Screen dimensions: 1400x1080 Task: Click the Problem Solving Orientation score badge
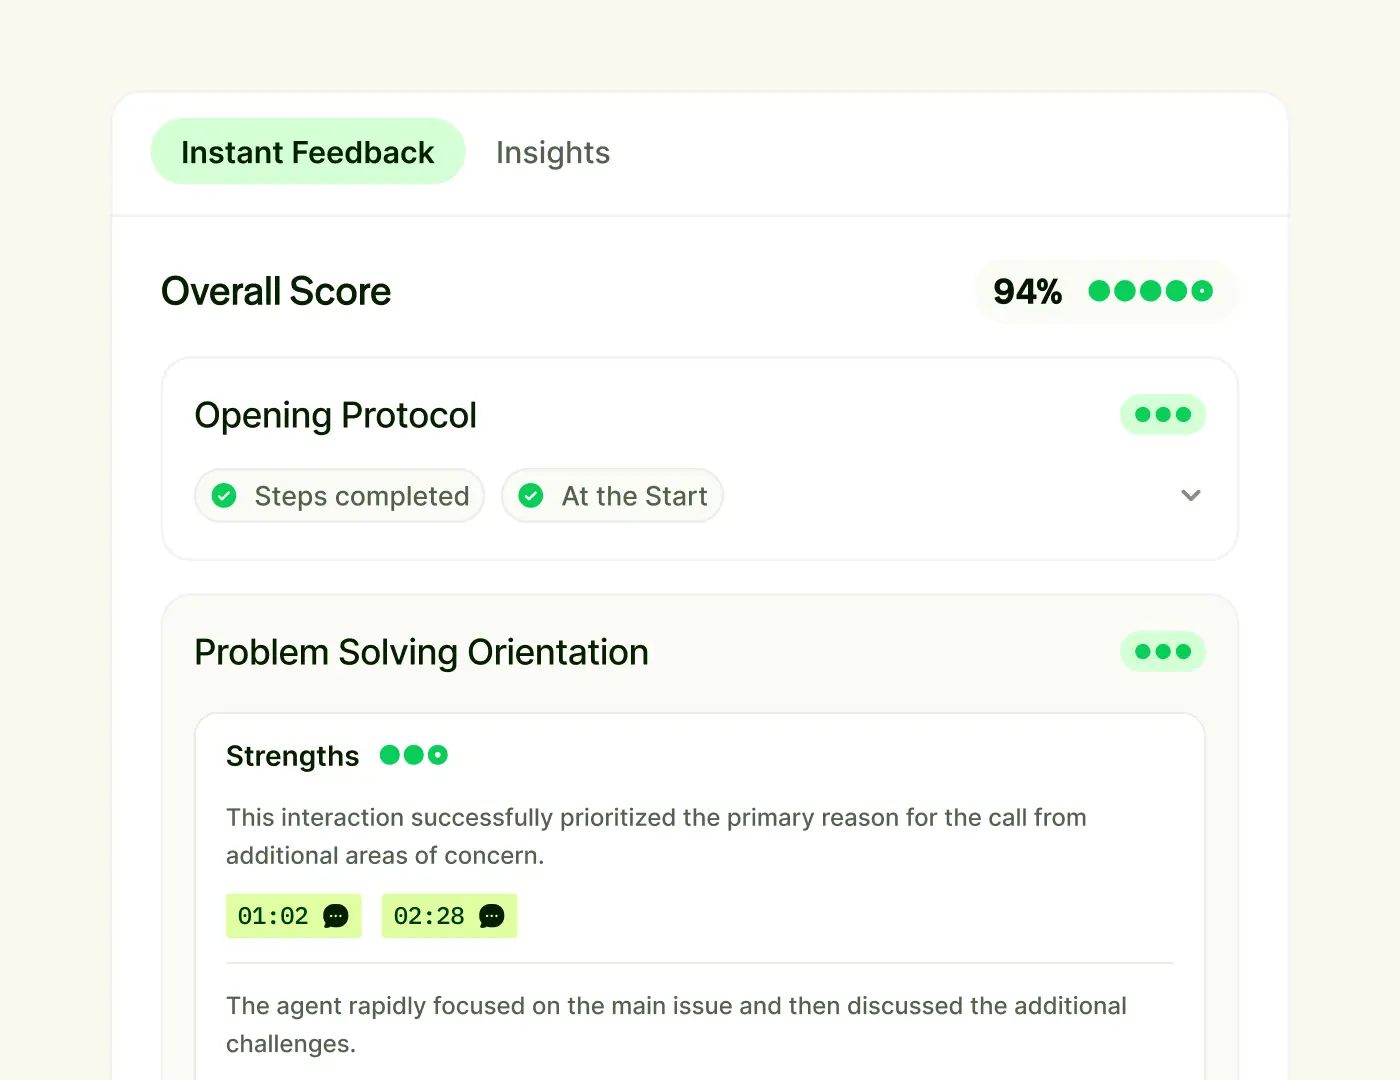pyautogui.click(x=1163, y=652)
